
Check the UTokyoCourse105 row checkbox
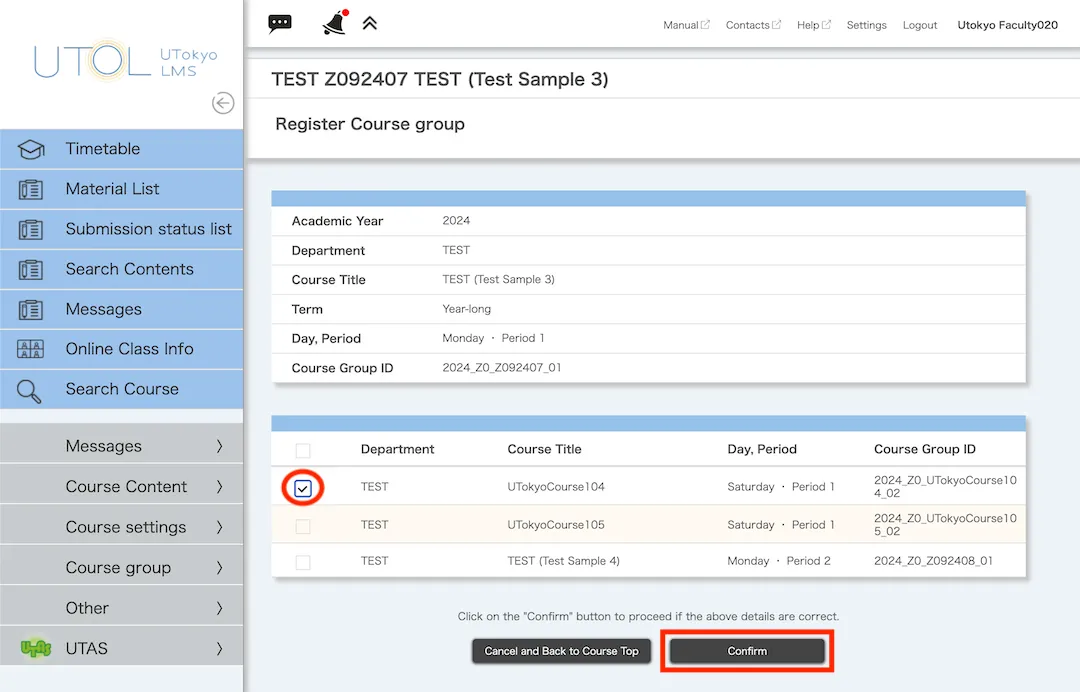point(303,526)
